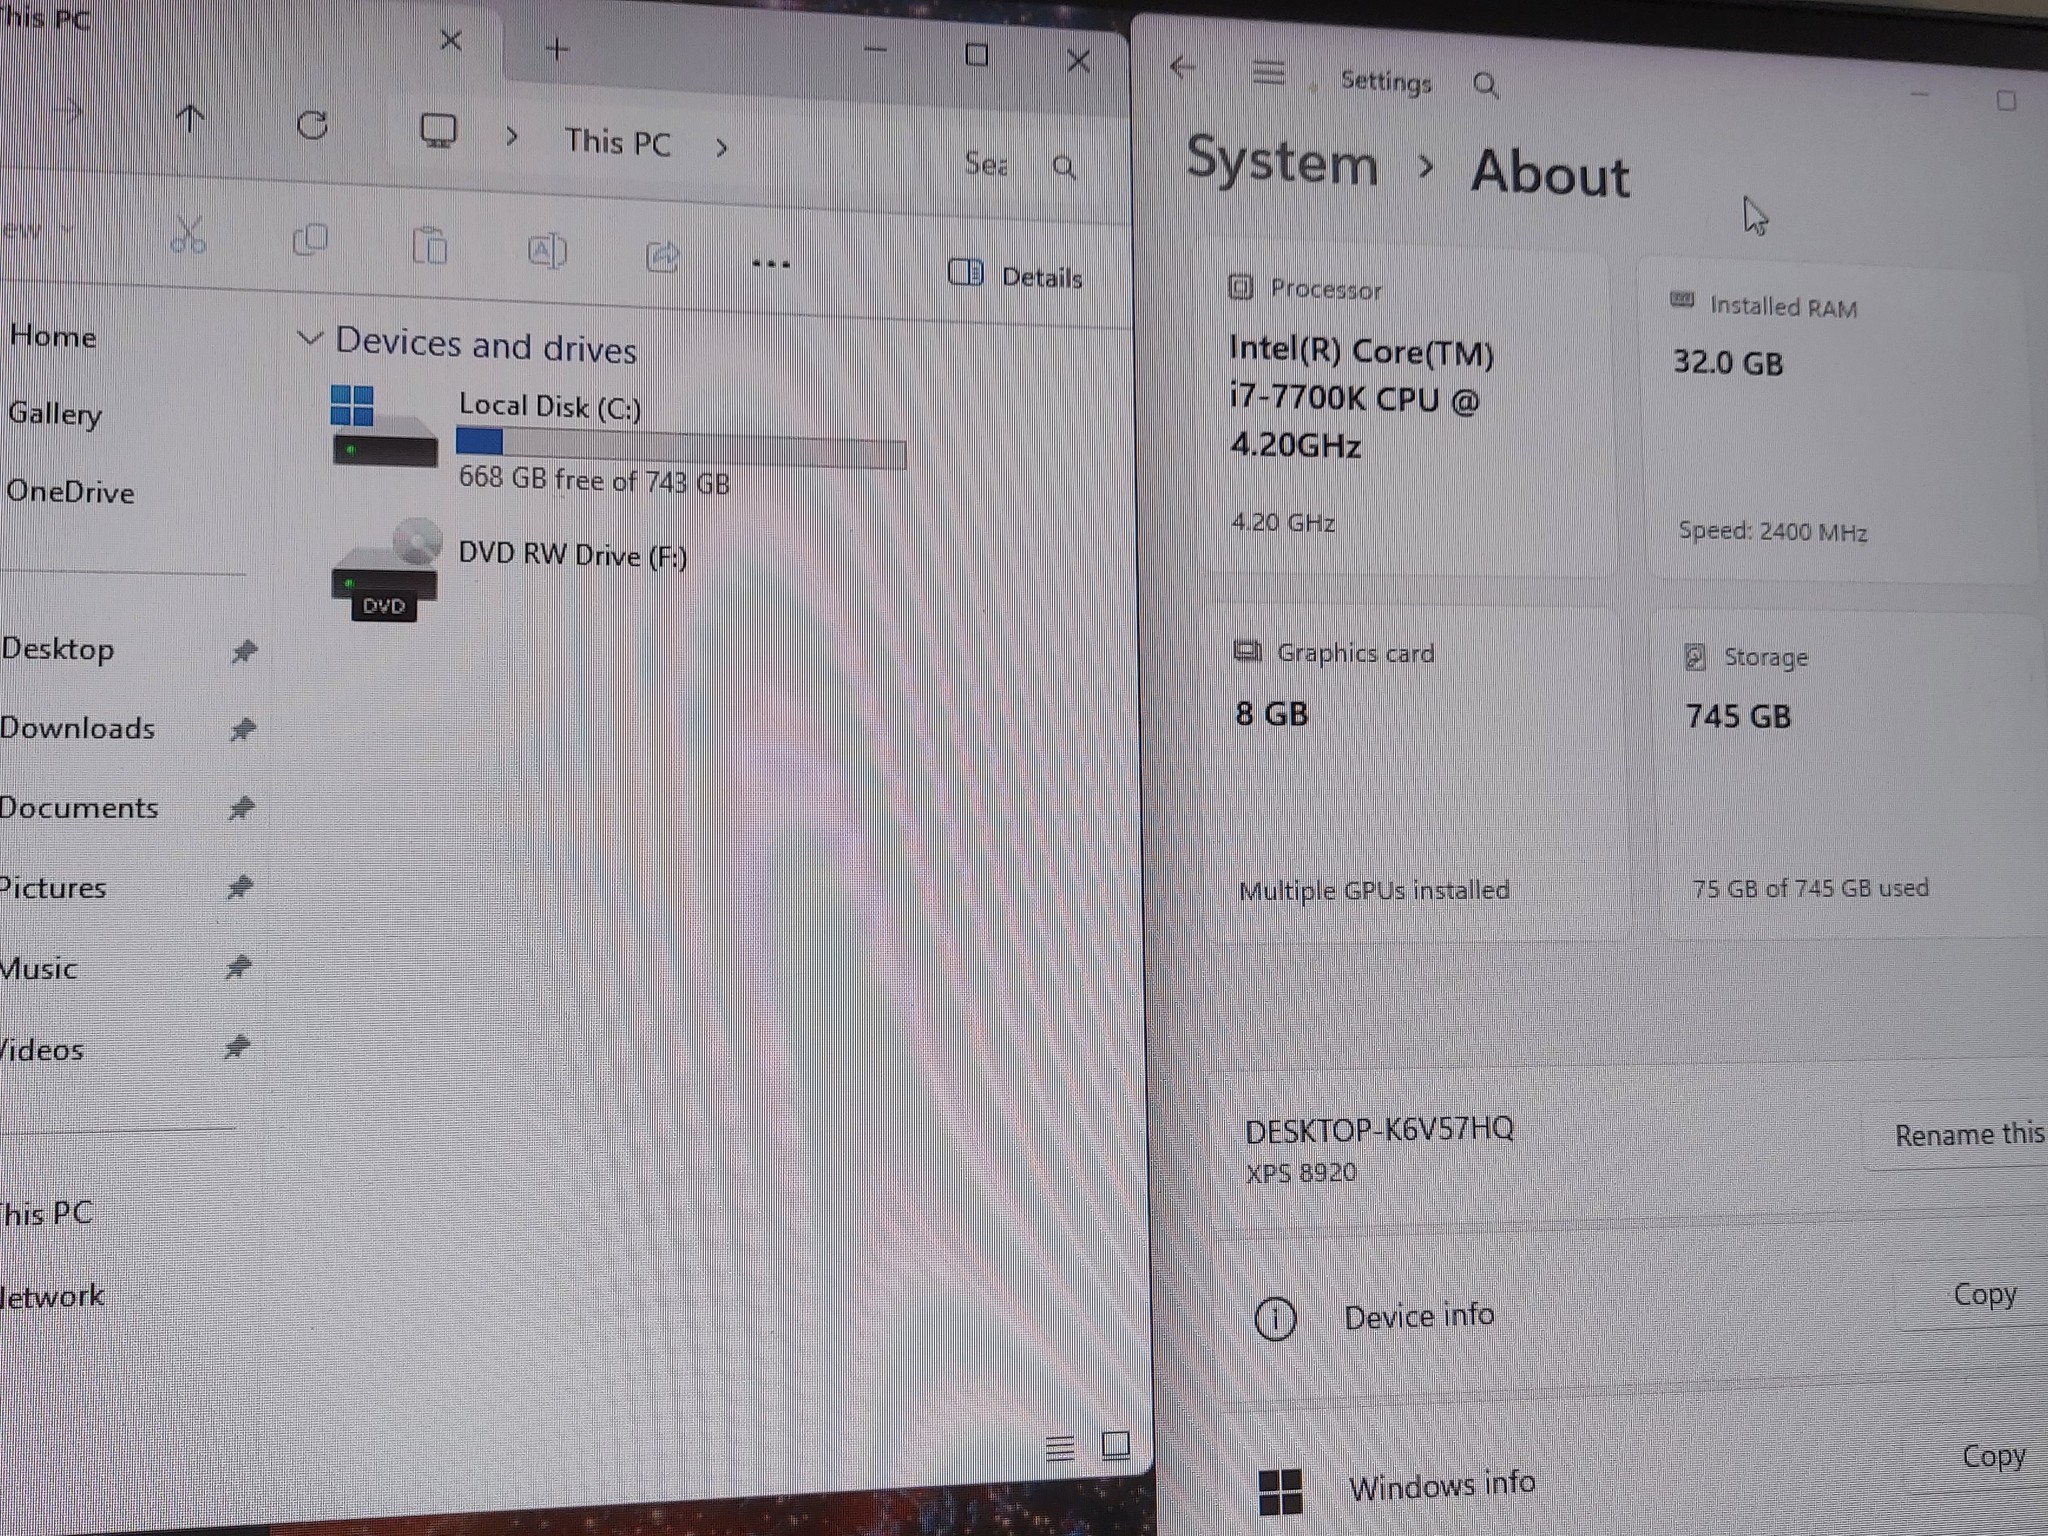The width and height of the screenshot is (2048, 1536).
Task: Click the Share icon in toolbar
Action: point(662,256)
